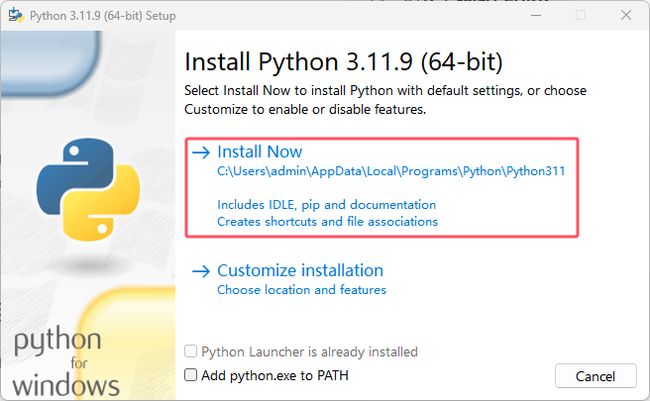Screen dimensions: 650x401
Task: Choose Customize installation
Action: 300,270
